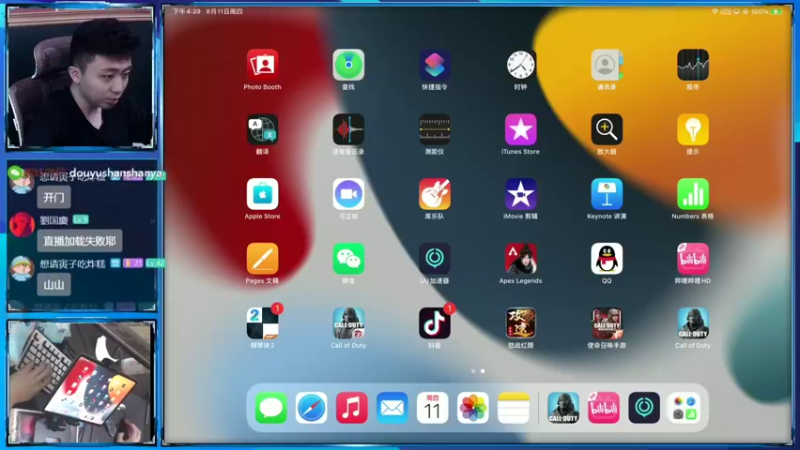Viewport: 800px width, 450px height.
Task: Click the douyushanshanya overlay text
Action: [x=116, y=173]
